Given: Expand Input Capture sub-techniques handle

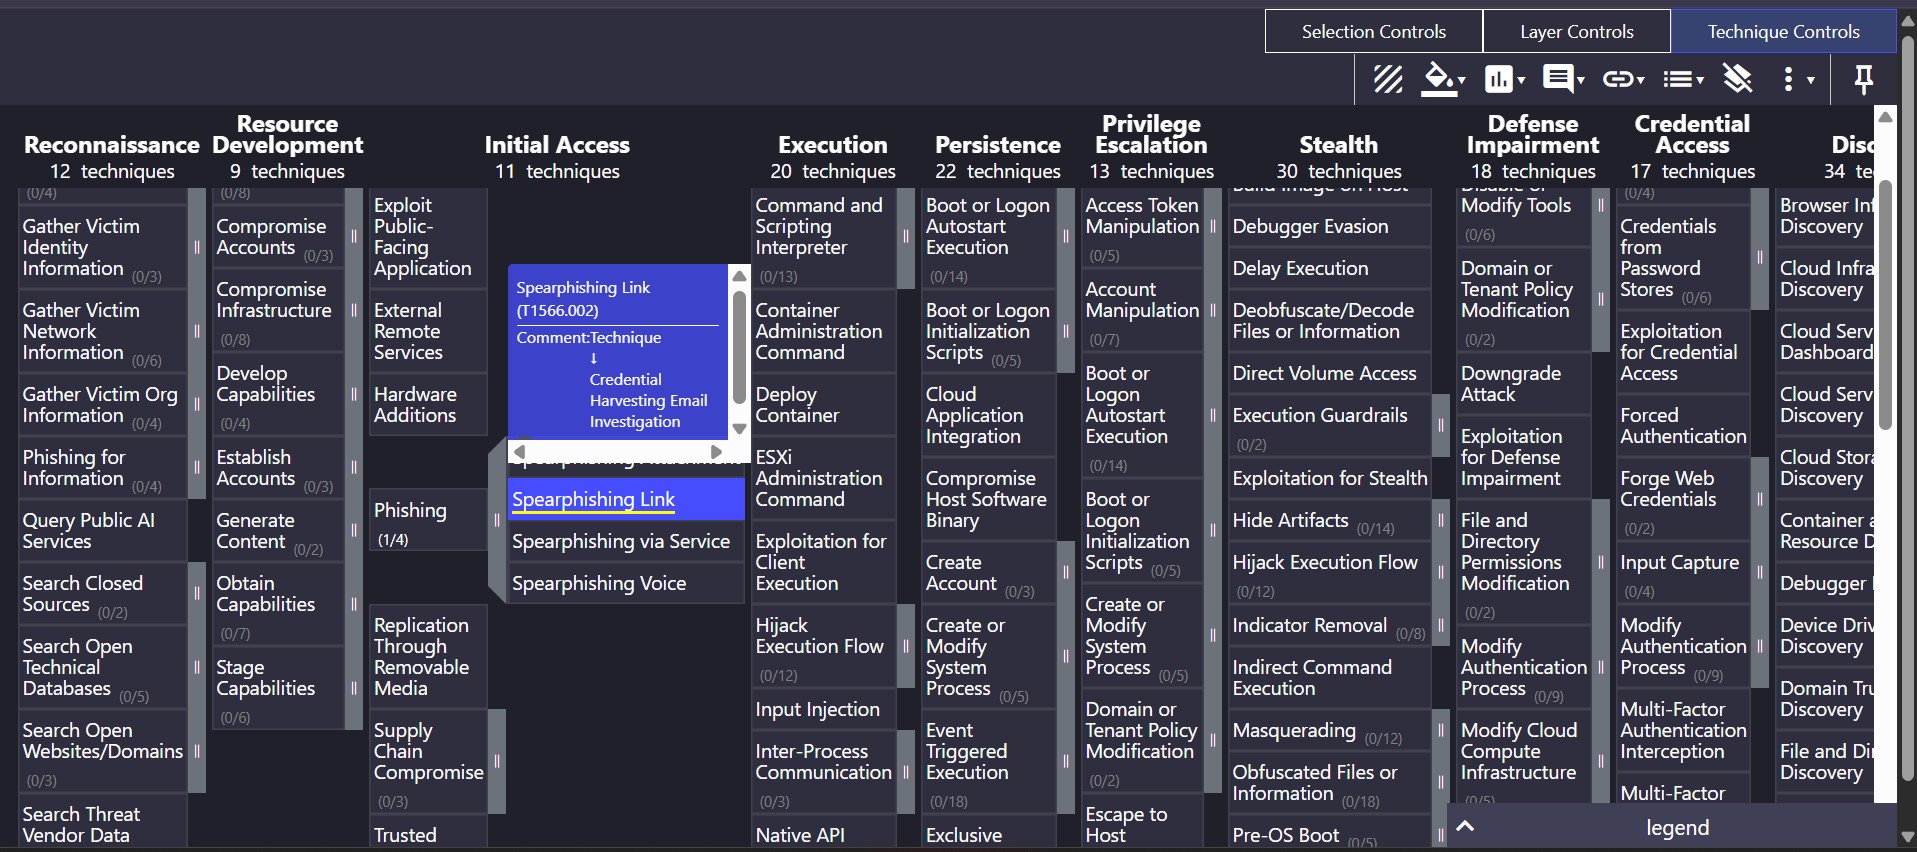Looking at the screenshot, I should (x=1760, y=572).
